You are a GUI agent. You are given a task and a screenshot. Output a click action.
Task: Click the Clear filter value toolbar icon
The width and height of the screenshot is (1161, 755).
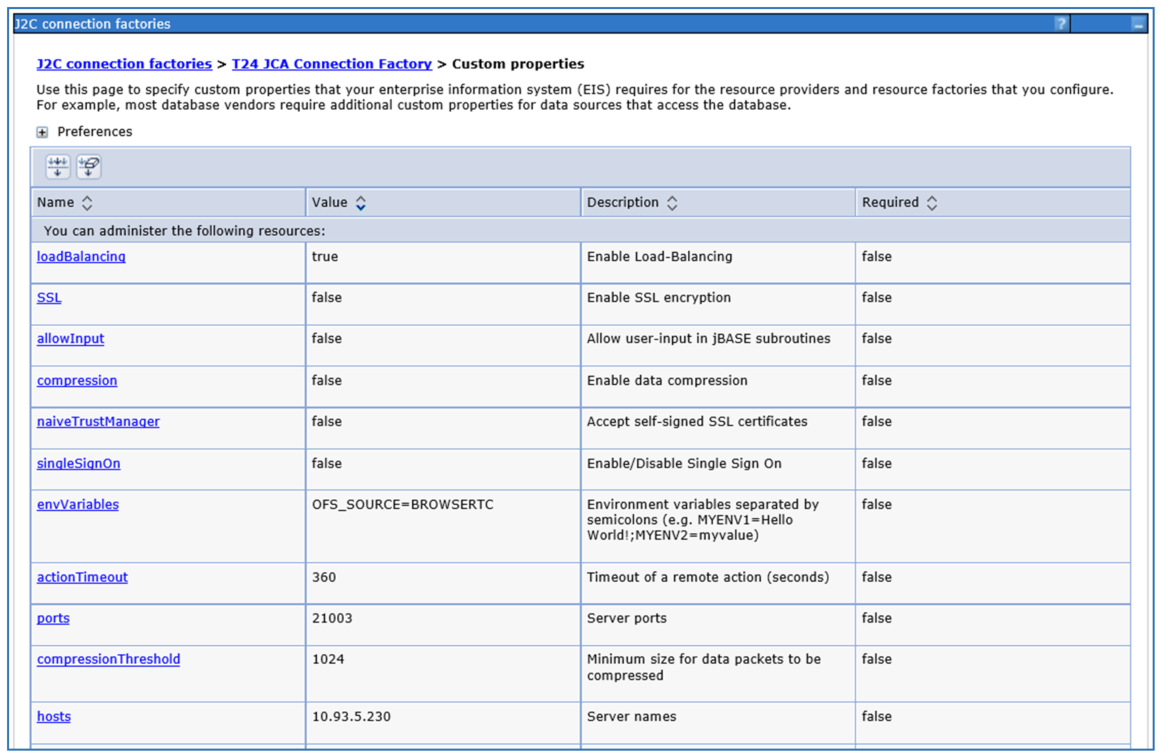89,167
